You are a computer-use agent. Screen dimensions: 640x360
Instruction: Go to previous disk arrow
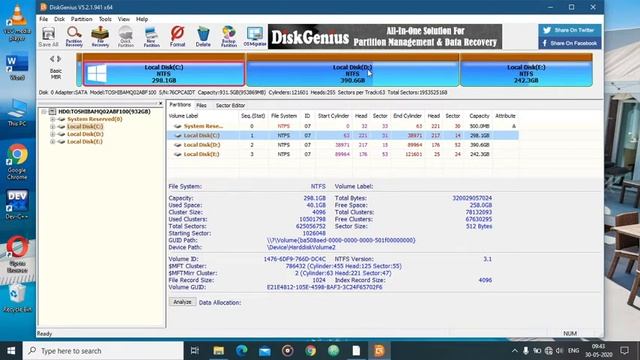tap(52, 59)
